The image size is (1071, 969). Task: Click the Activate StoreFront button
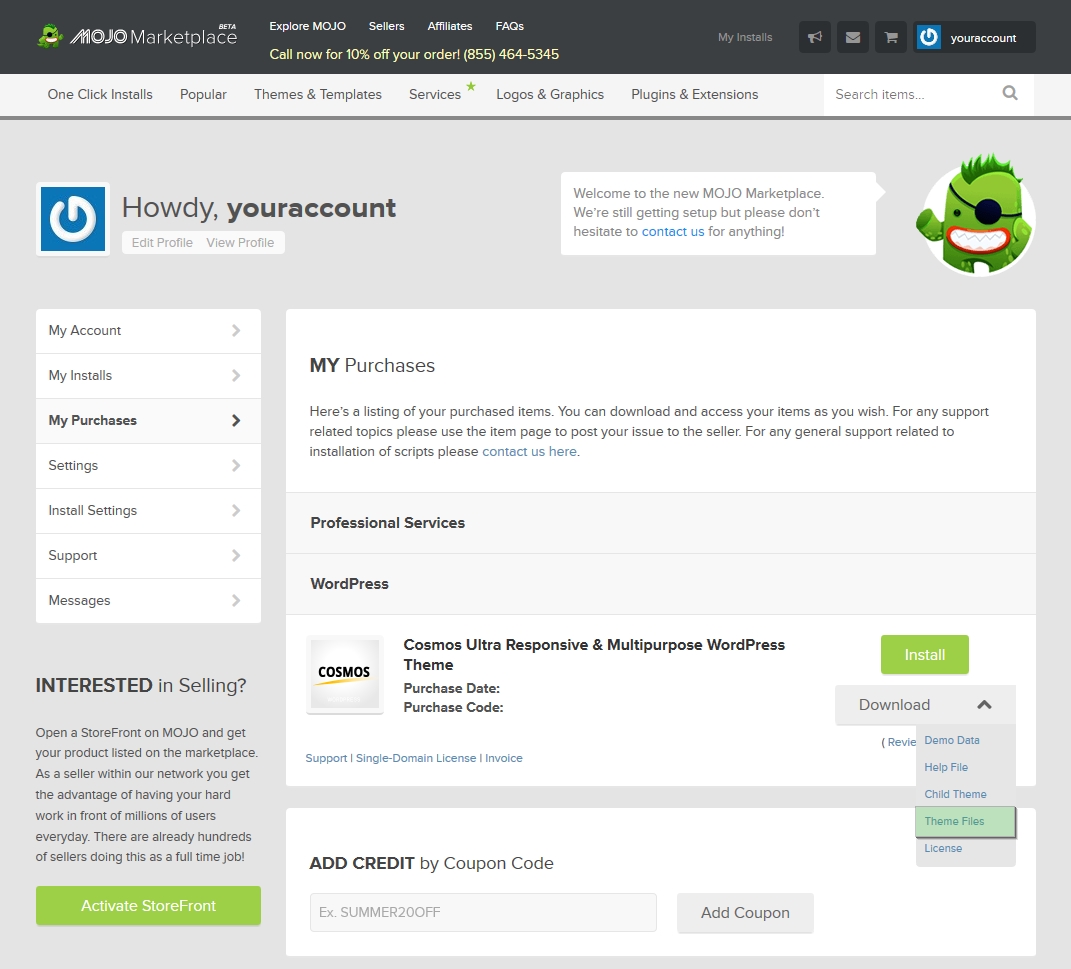point(148,905)
